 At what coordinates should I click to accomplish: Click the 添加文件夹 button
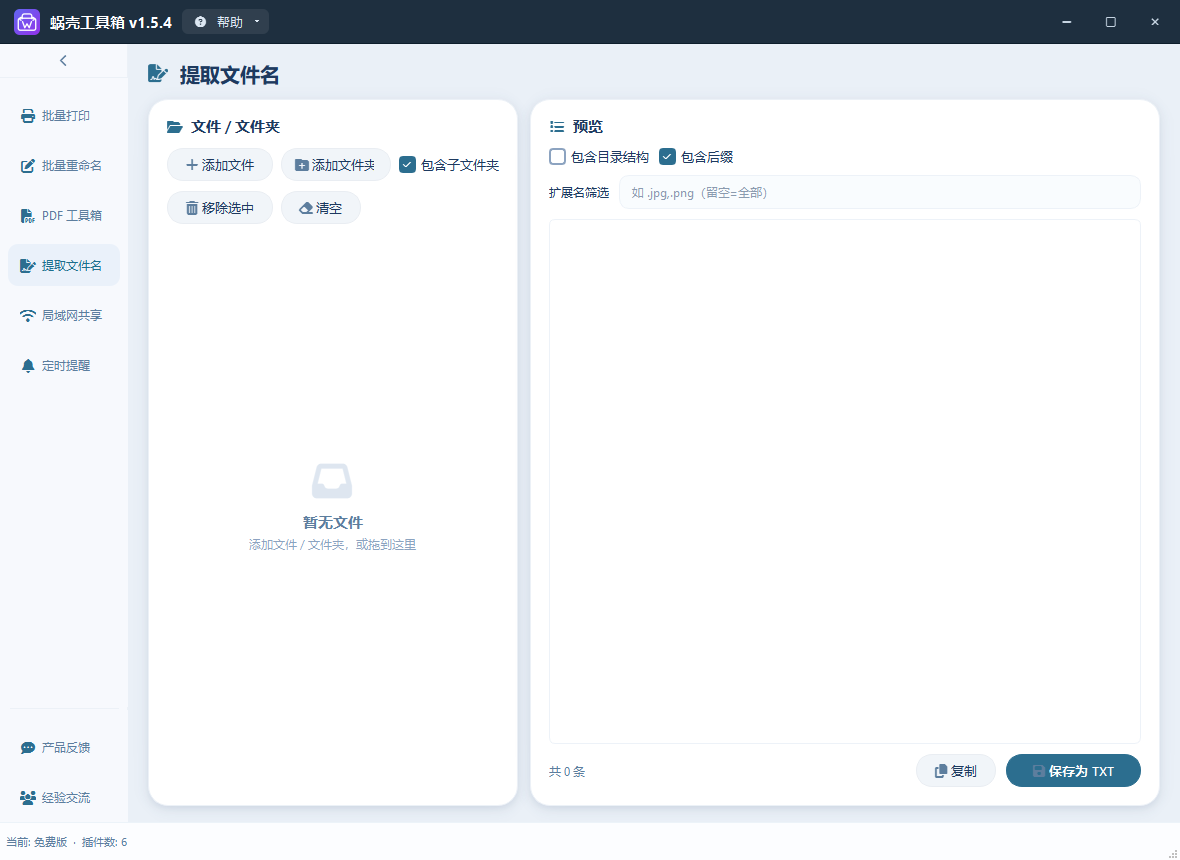point(336,165)
